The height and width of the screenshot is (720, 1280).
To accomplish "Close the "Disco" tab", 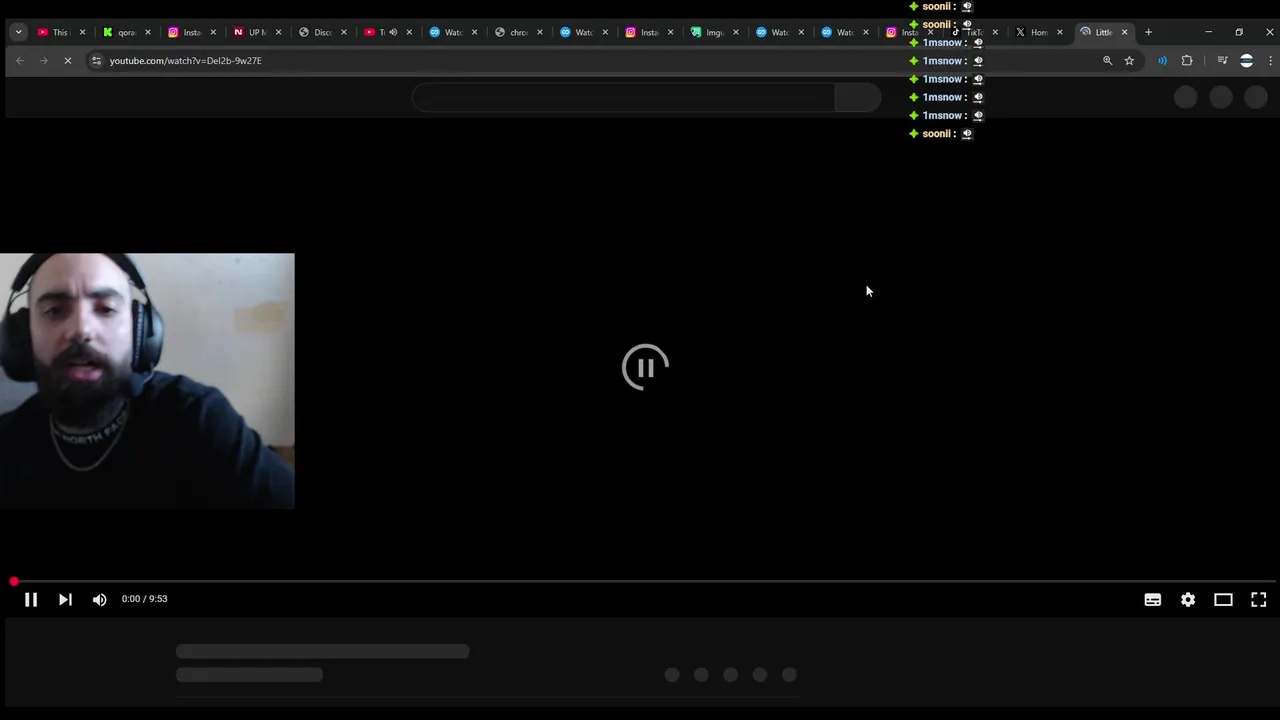I will click(343, 32).
